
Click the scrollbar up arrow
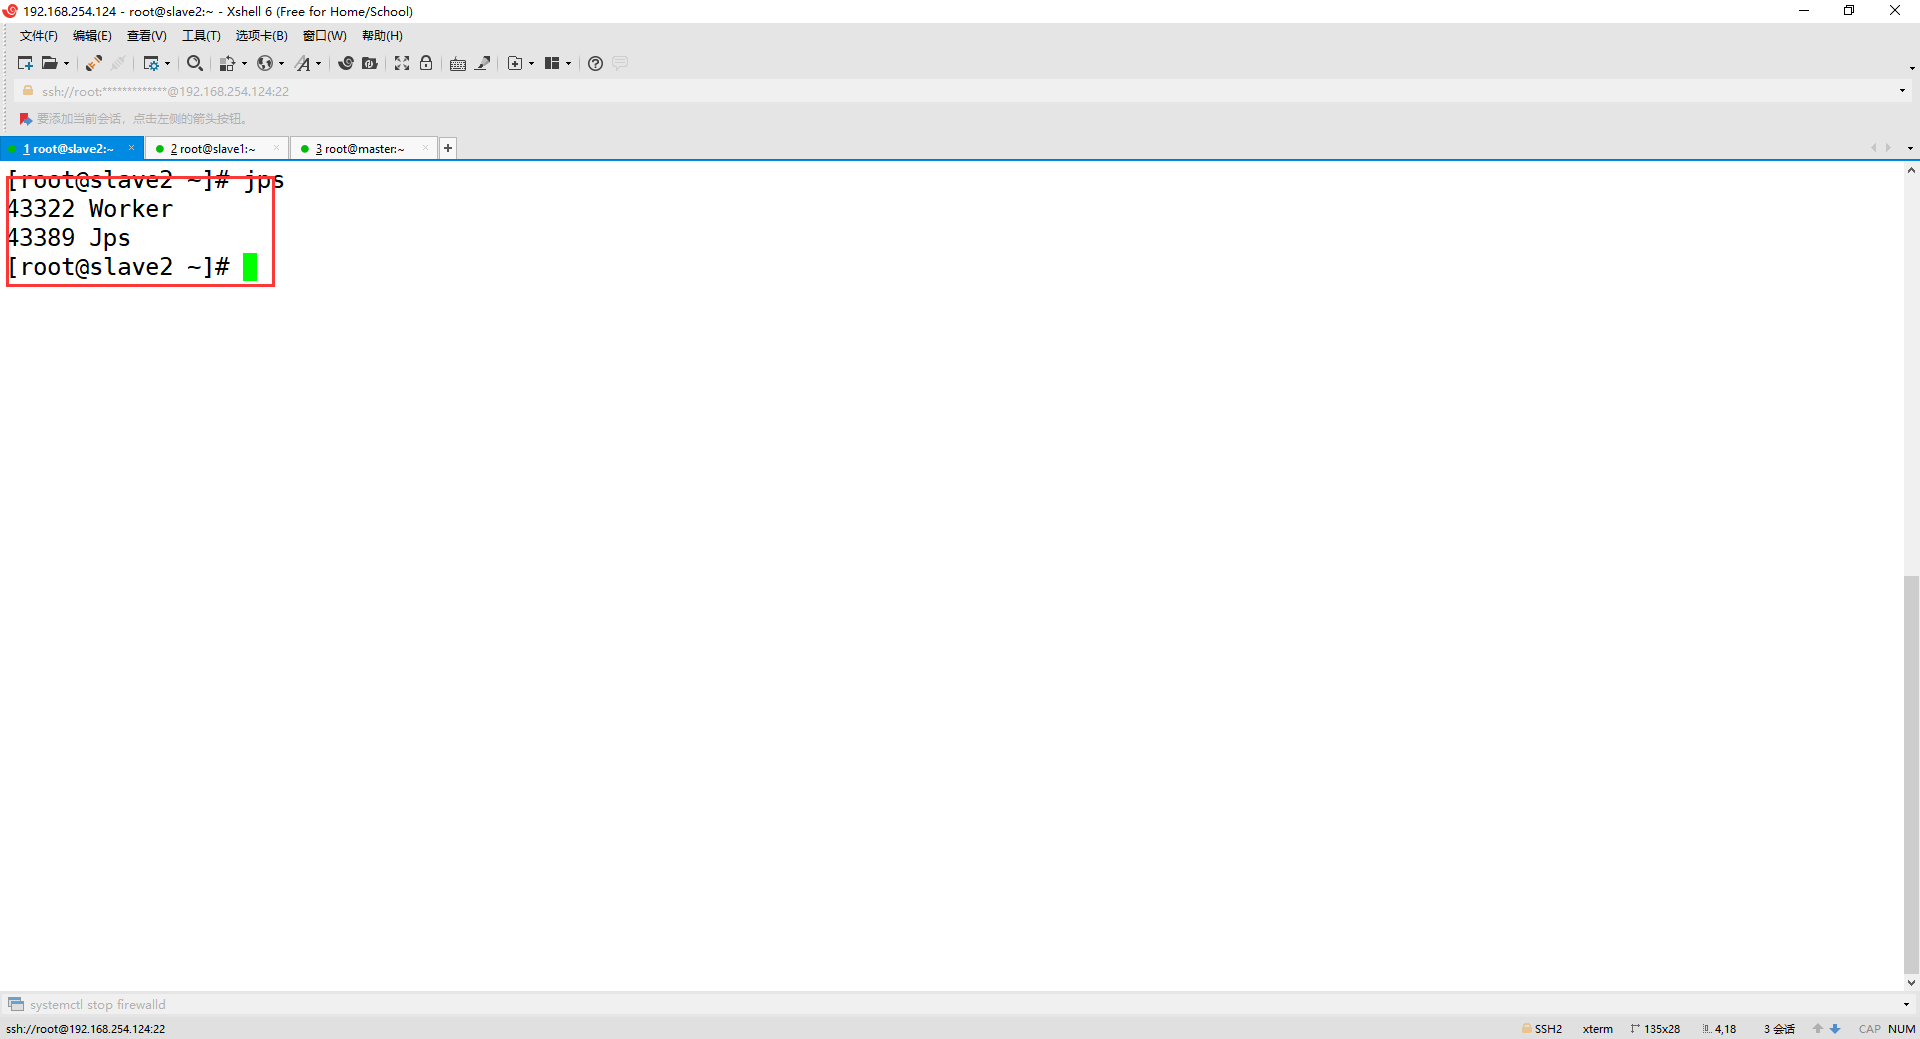[x=1911, y=170]
